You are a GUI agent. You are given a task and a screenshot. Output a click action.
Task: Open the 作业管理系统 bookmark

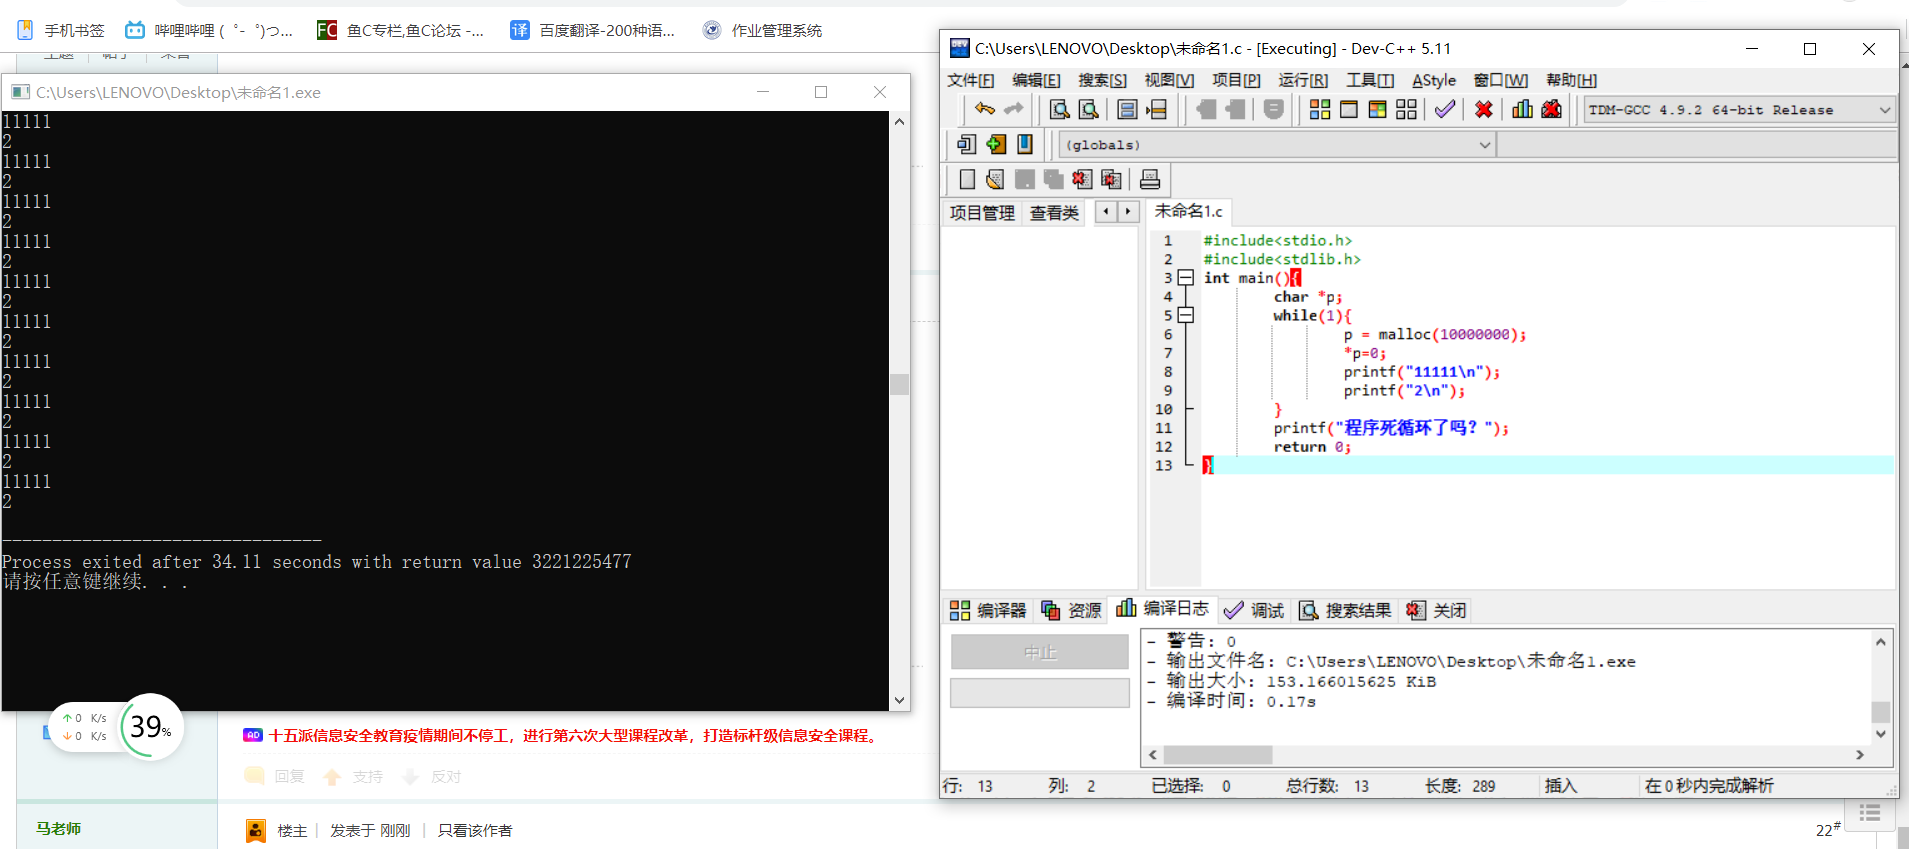[762, 30]
